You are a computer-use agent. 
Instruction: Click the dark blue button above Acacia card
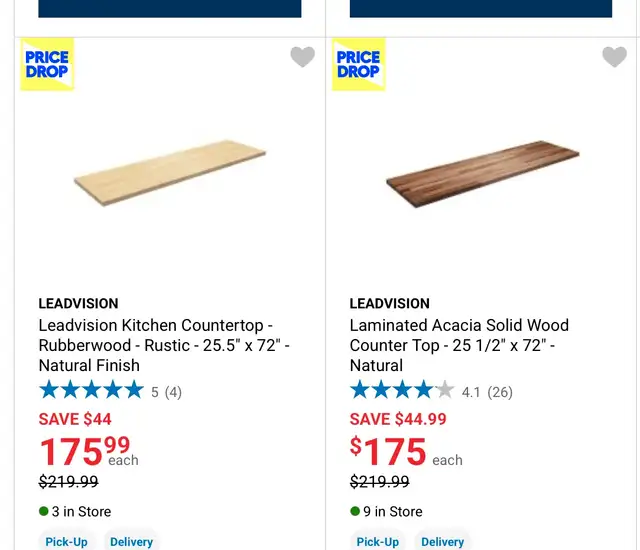click(x=481, y=9)
